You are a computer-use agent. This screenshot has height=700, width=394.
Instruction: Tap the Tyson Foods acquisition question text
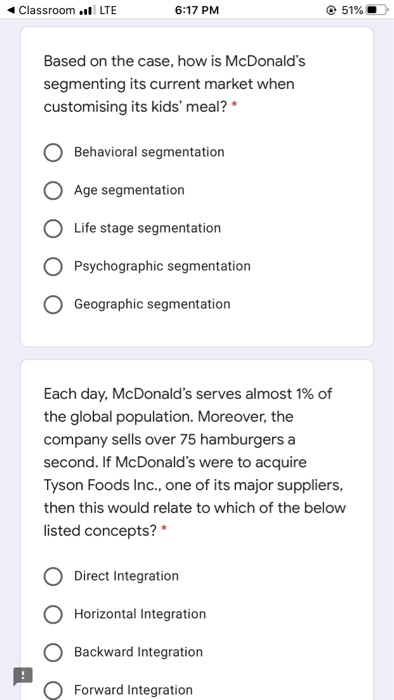pos(195,462)
